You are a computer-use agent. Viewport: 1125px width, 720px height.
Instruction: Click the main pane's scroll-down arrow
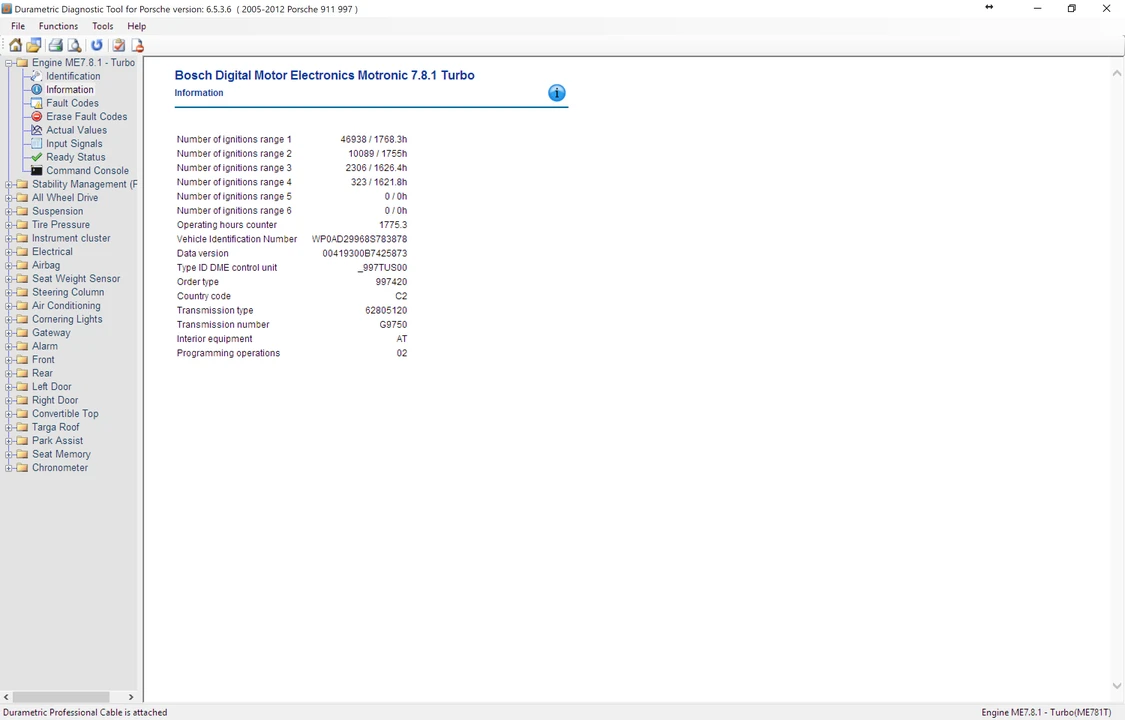[x=1116, y=686]
